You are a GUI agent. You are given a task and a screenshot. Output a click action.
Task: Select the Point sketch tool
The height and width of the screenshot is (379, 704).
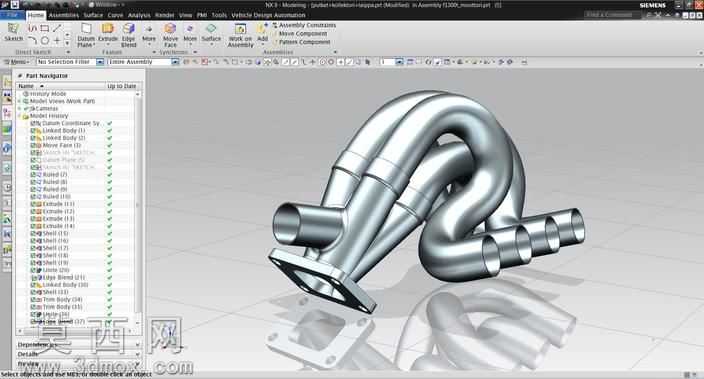57,40
